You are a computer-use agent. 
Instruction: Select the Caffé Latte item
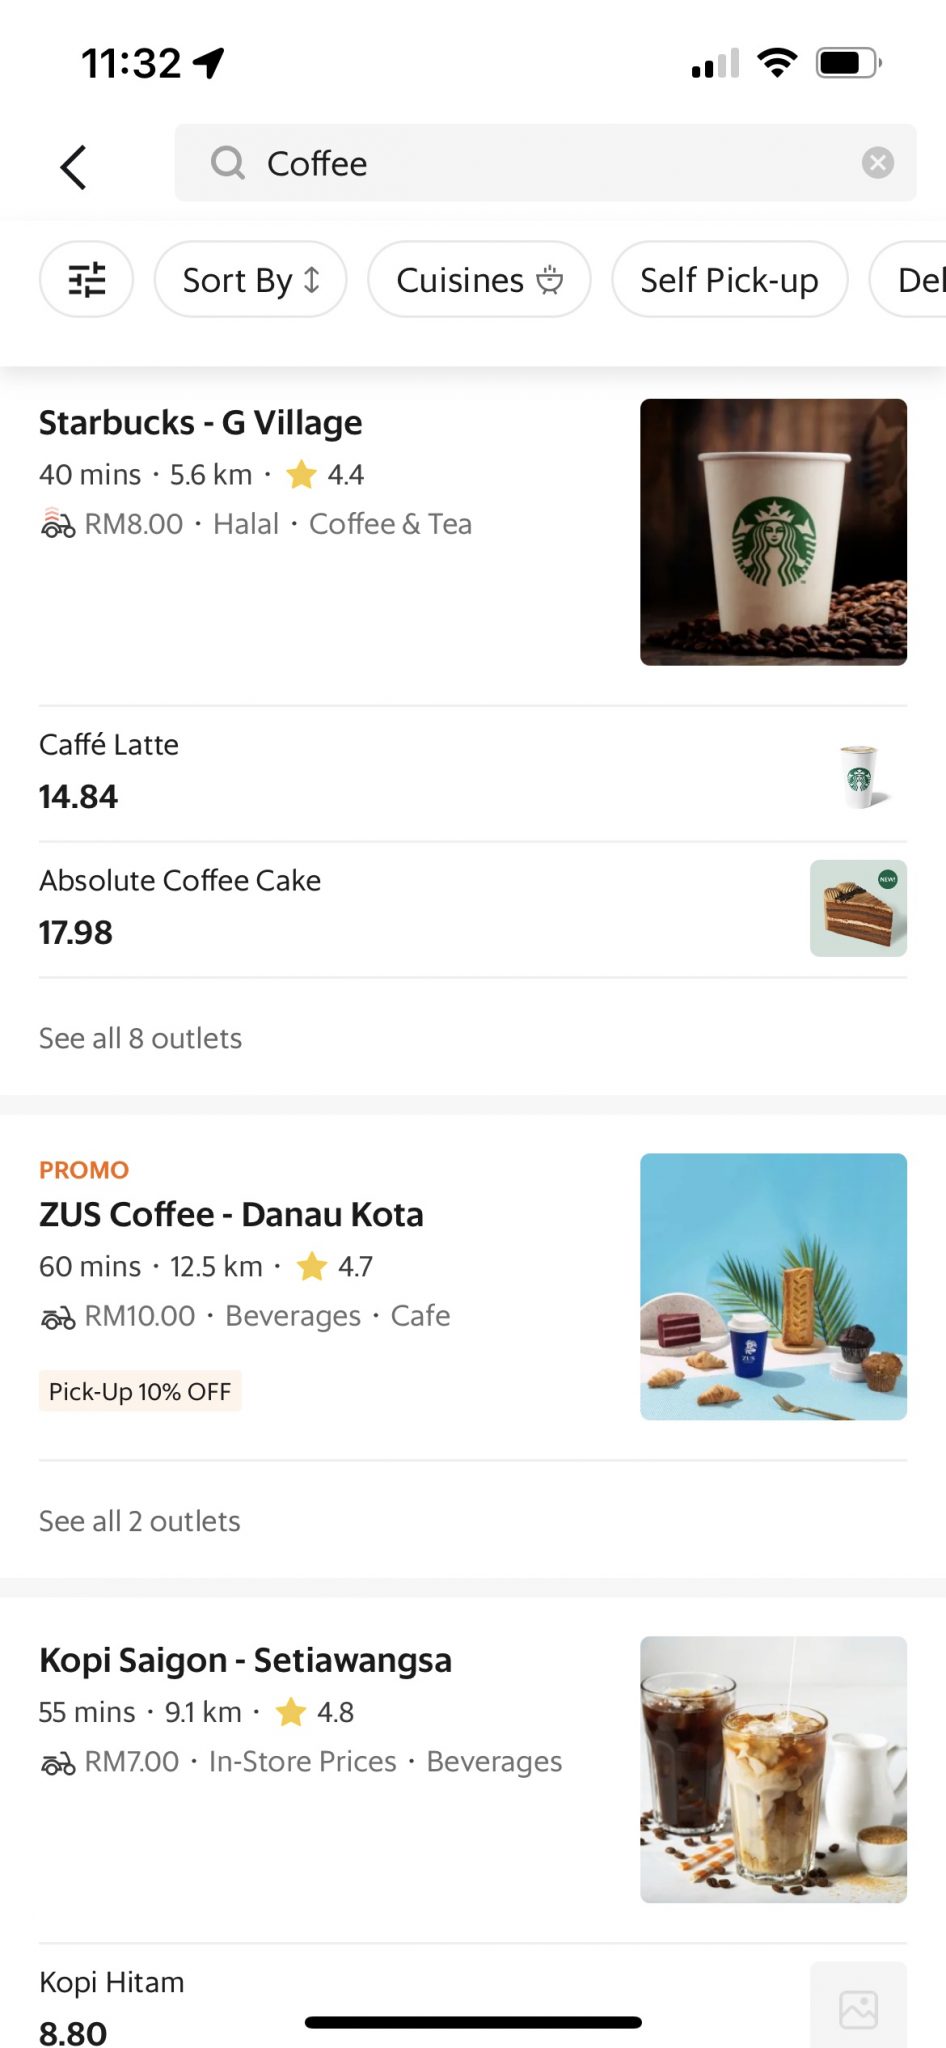(109, 745)
